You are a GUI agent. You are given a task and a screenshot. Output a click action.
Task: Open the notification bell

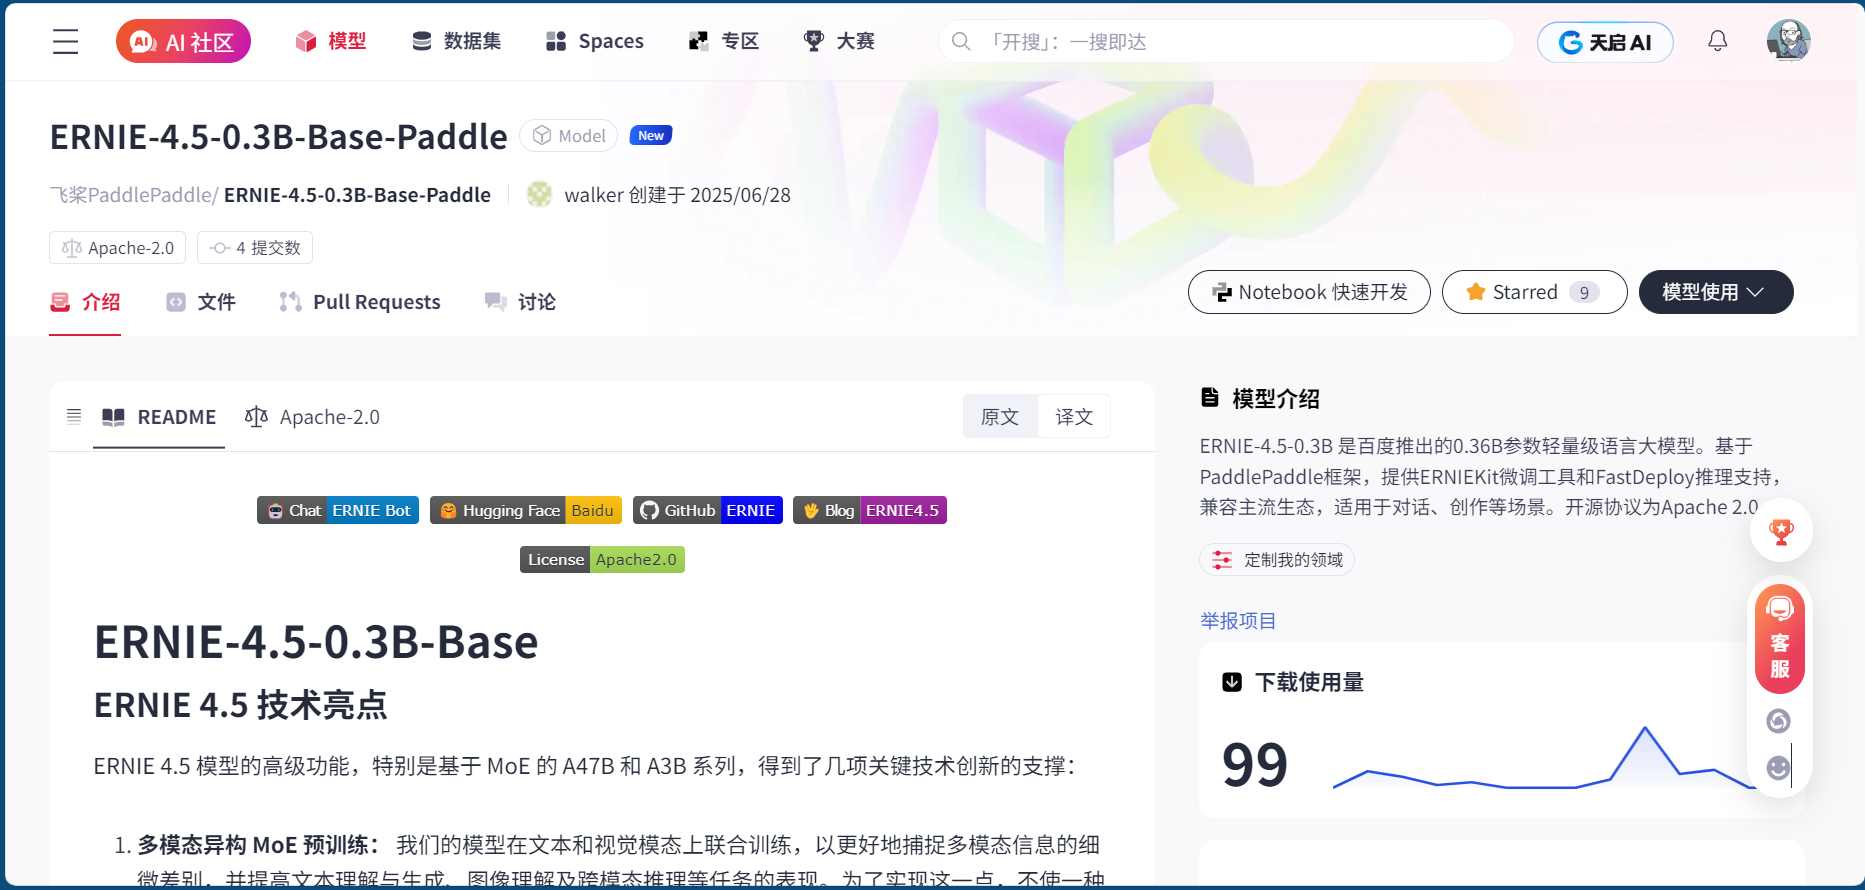(1718, 41)
